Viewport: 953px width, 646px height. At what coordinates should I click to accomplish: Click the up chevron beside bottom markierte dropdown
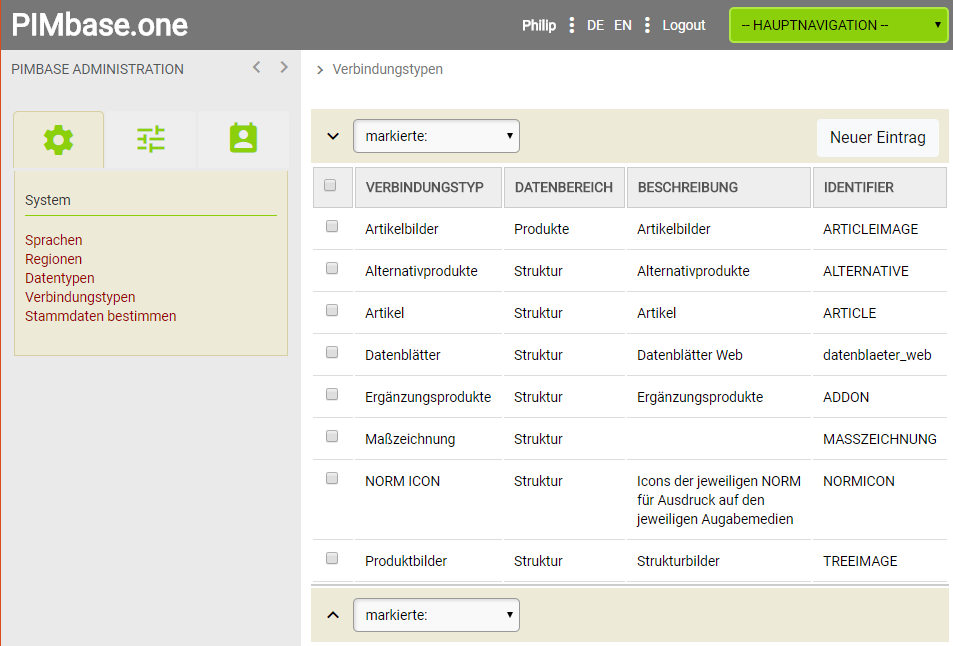tap(334, 614)
